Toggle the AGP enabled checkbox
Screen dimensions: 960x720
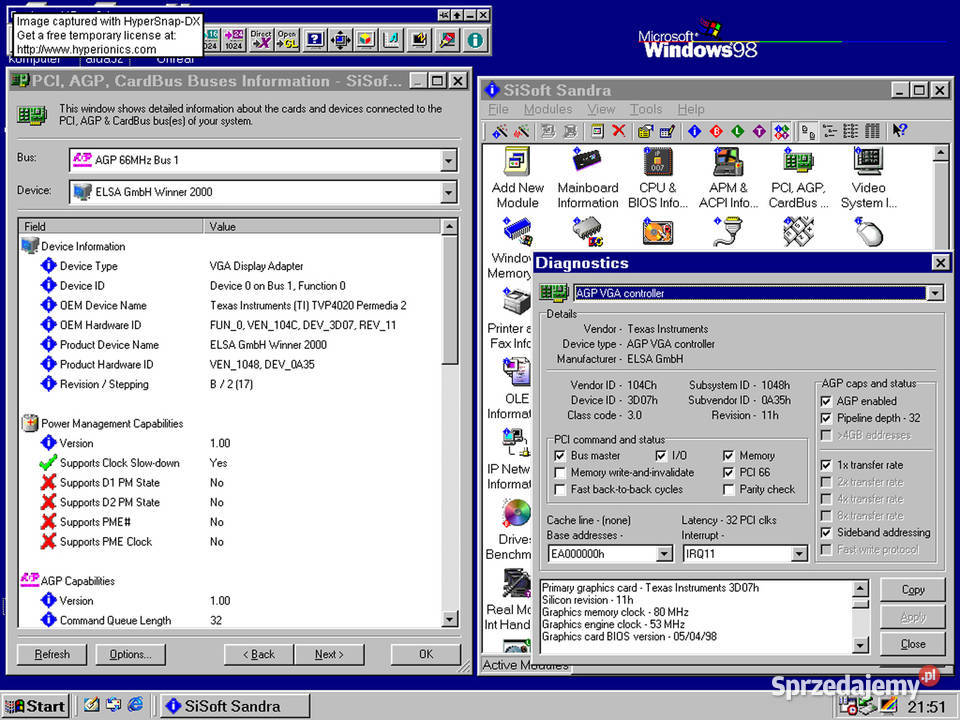point(826,401)
